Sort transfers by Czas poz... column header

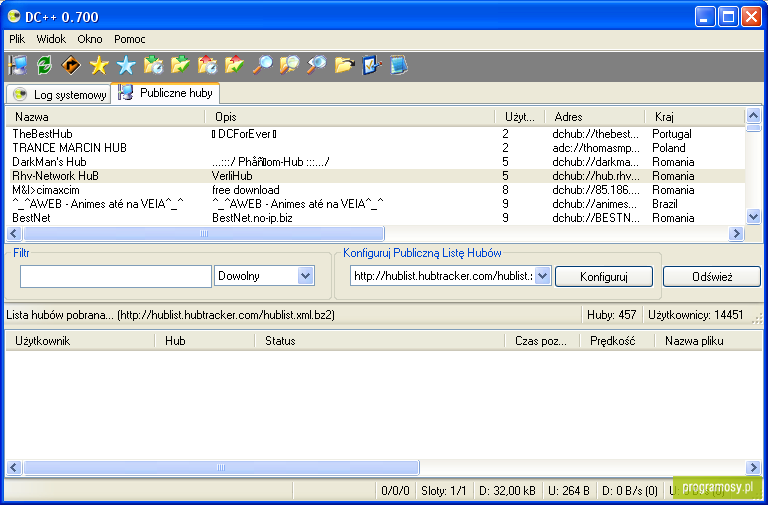point(542,341)
